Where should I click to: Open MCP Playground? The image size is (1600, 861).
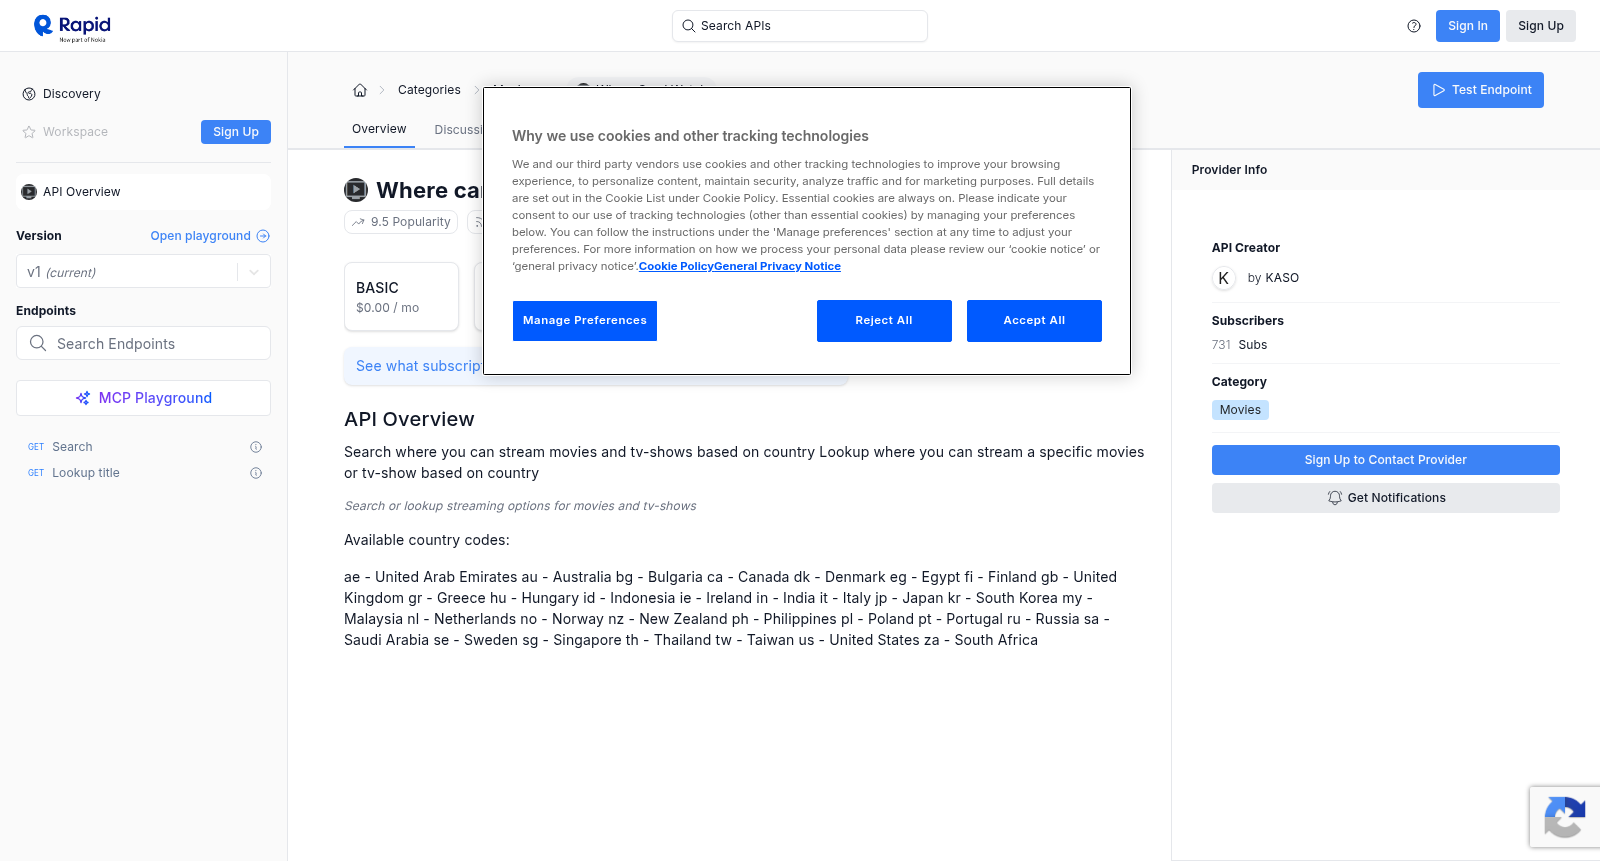pos(143,398)
